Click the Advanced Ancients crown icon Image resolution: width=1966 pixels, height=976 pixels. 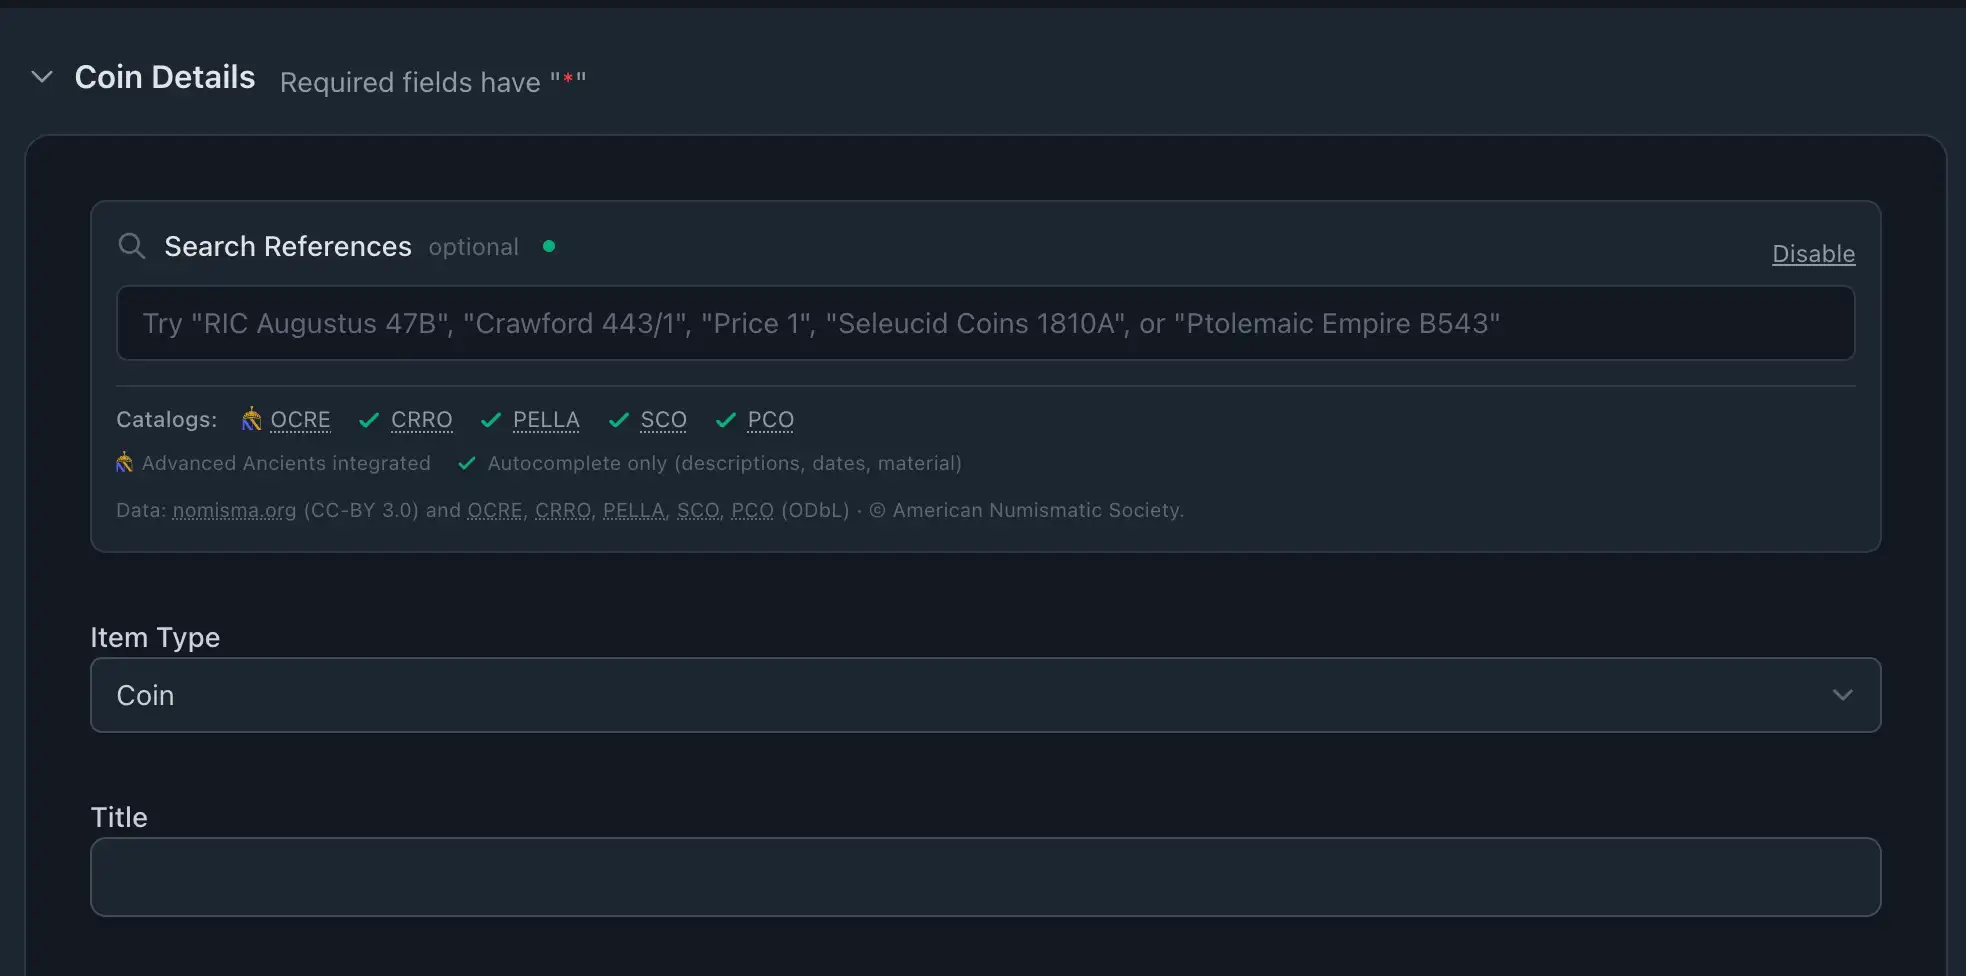pyautogui.click(x=123, y=463)
